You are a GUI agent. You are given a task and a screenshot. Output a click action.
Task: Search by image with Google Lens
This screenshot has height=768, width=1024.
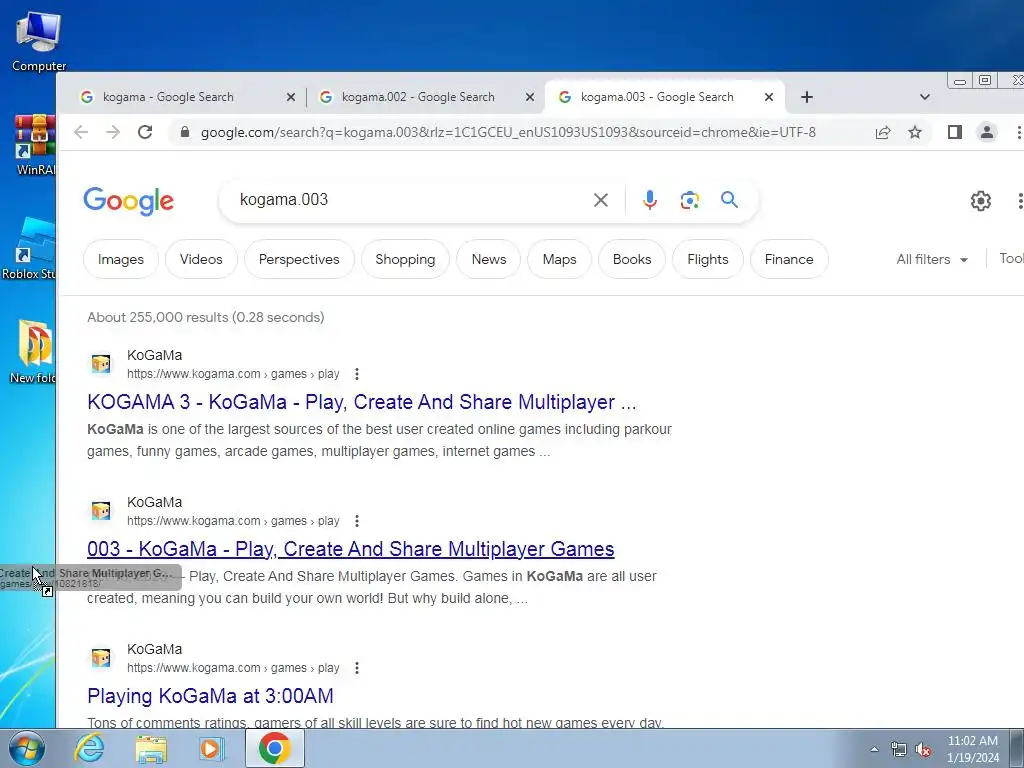[x=690, y=200]
